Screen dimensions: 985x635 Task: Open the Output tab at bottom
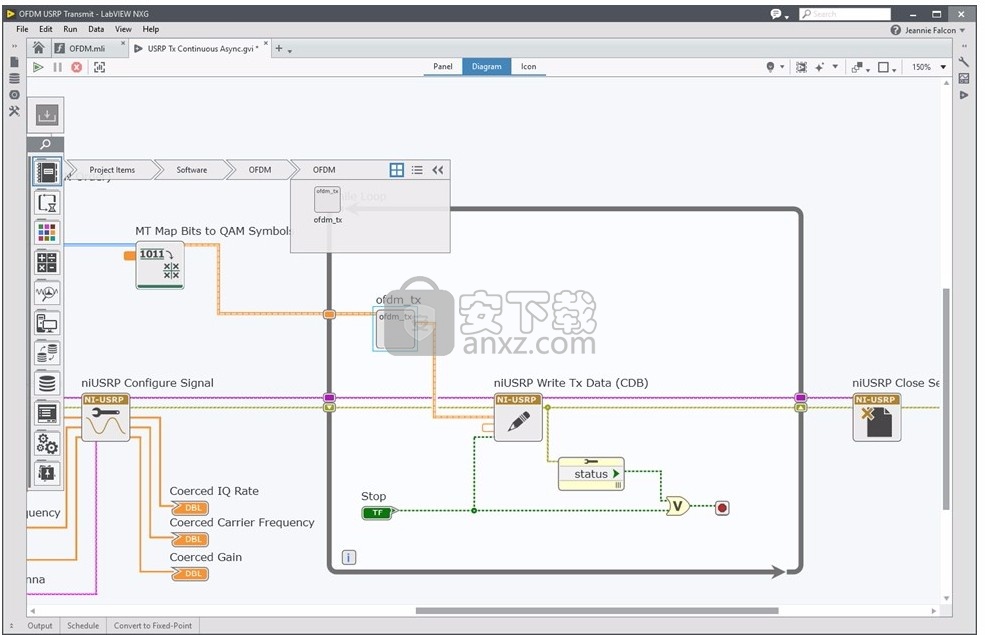pos(40,626)
